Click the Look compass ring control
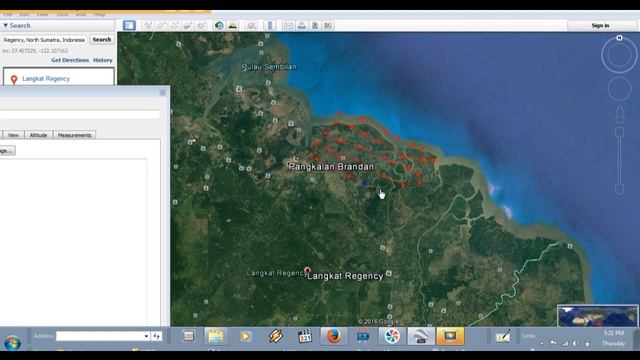 pos(619,55)
